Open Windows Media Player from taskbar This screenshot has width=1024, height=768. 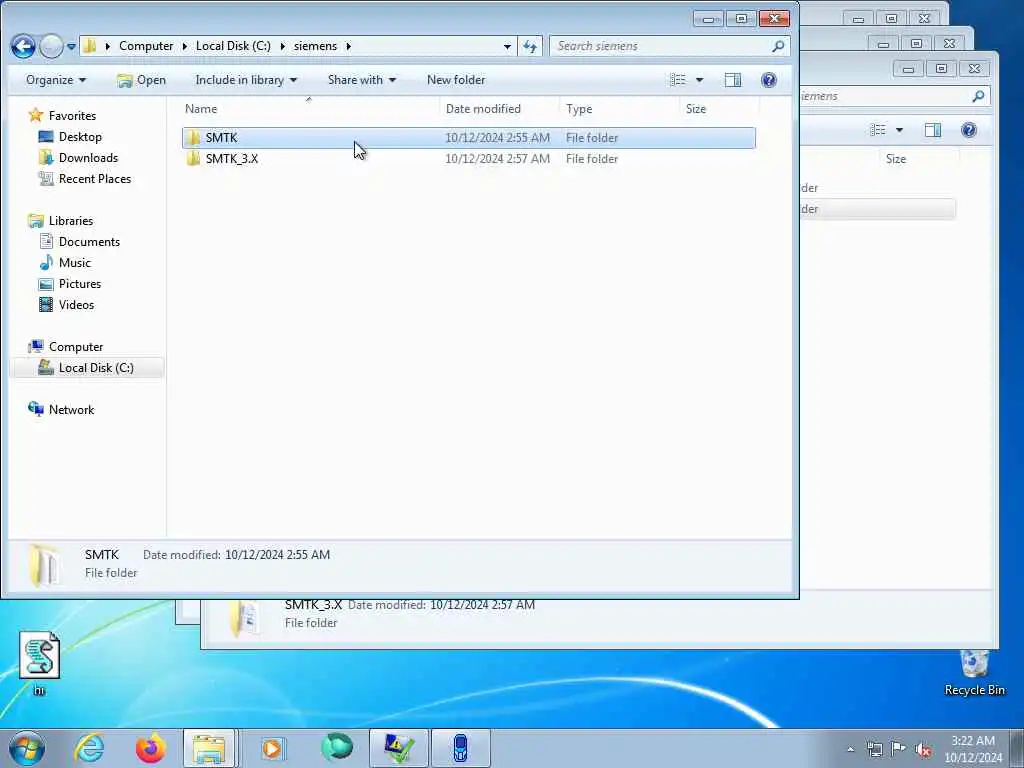(x=272, y=748)
